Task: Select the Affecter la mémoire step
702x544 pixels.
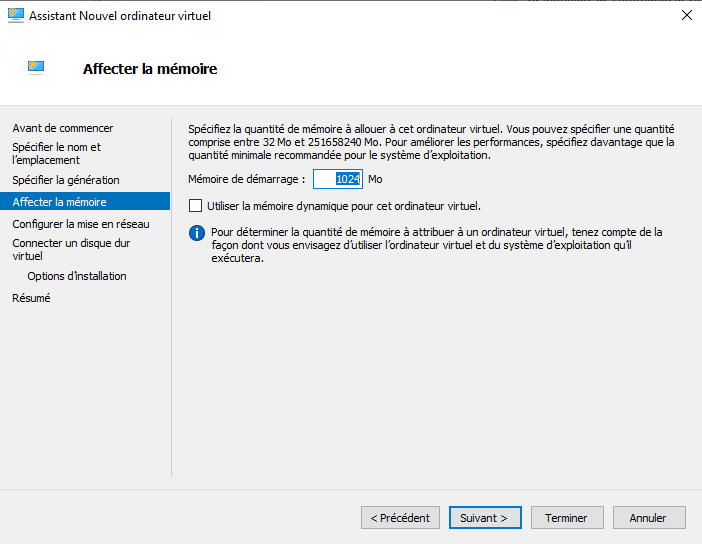Action: 59,202
